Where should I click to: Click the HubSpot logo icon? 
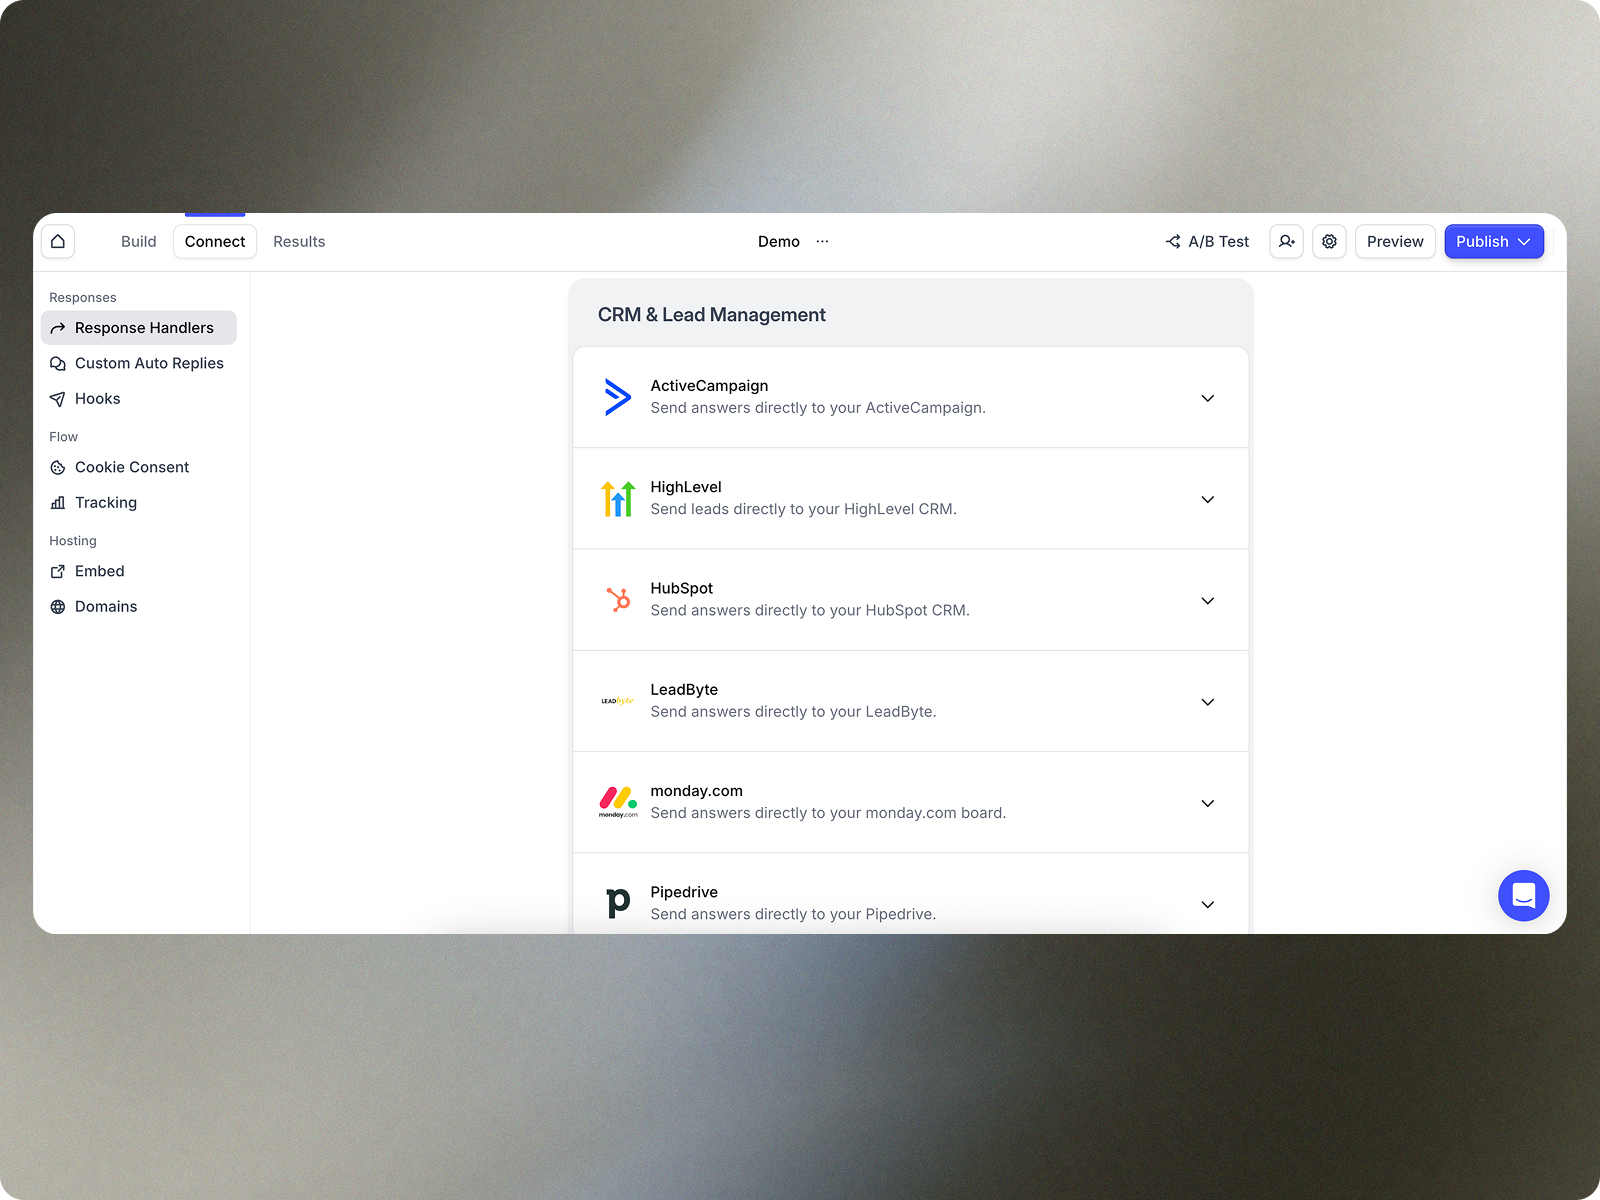[x=618, y=599]
